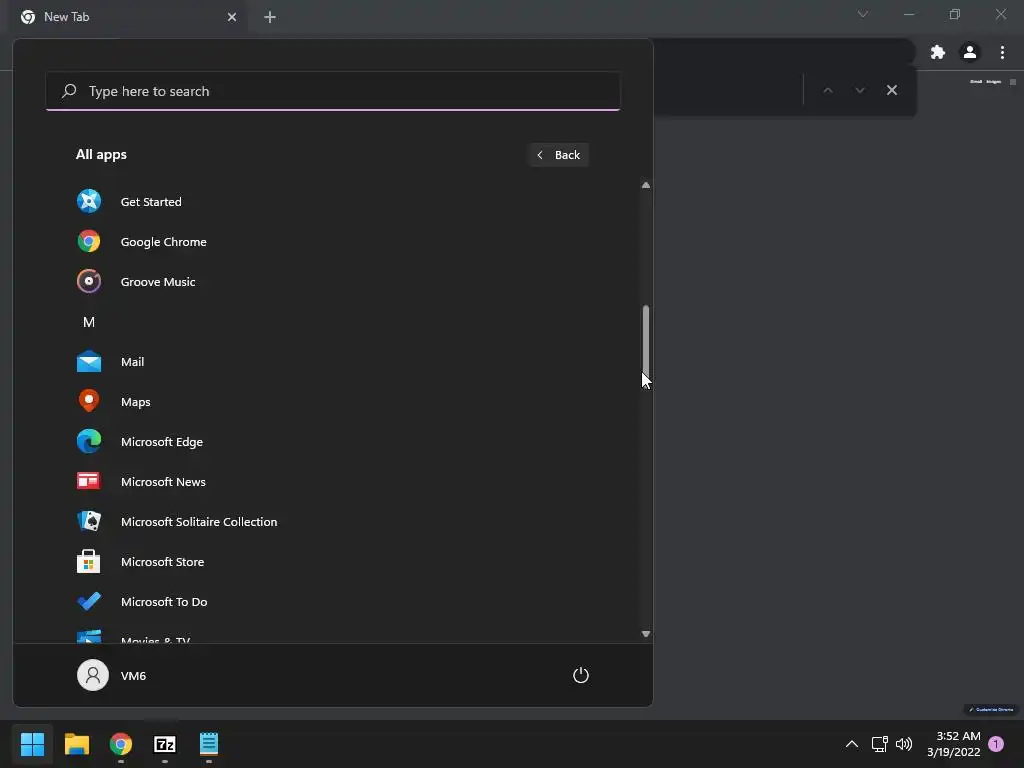Close the Chrome find bar
This screenshot has height=768, width=1024.
pyautogui.click(x=892, y=90)
